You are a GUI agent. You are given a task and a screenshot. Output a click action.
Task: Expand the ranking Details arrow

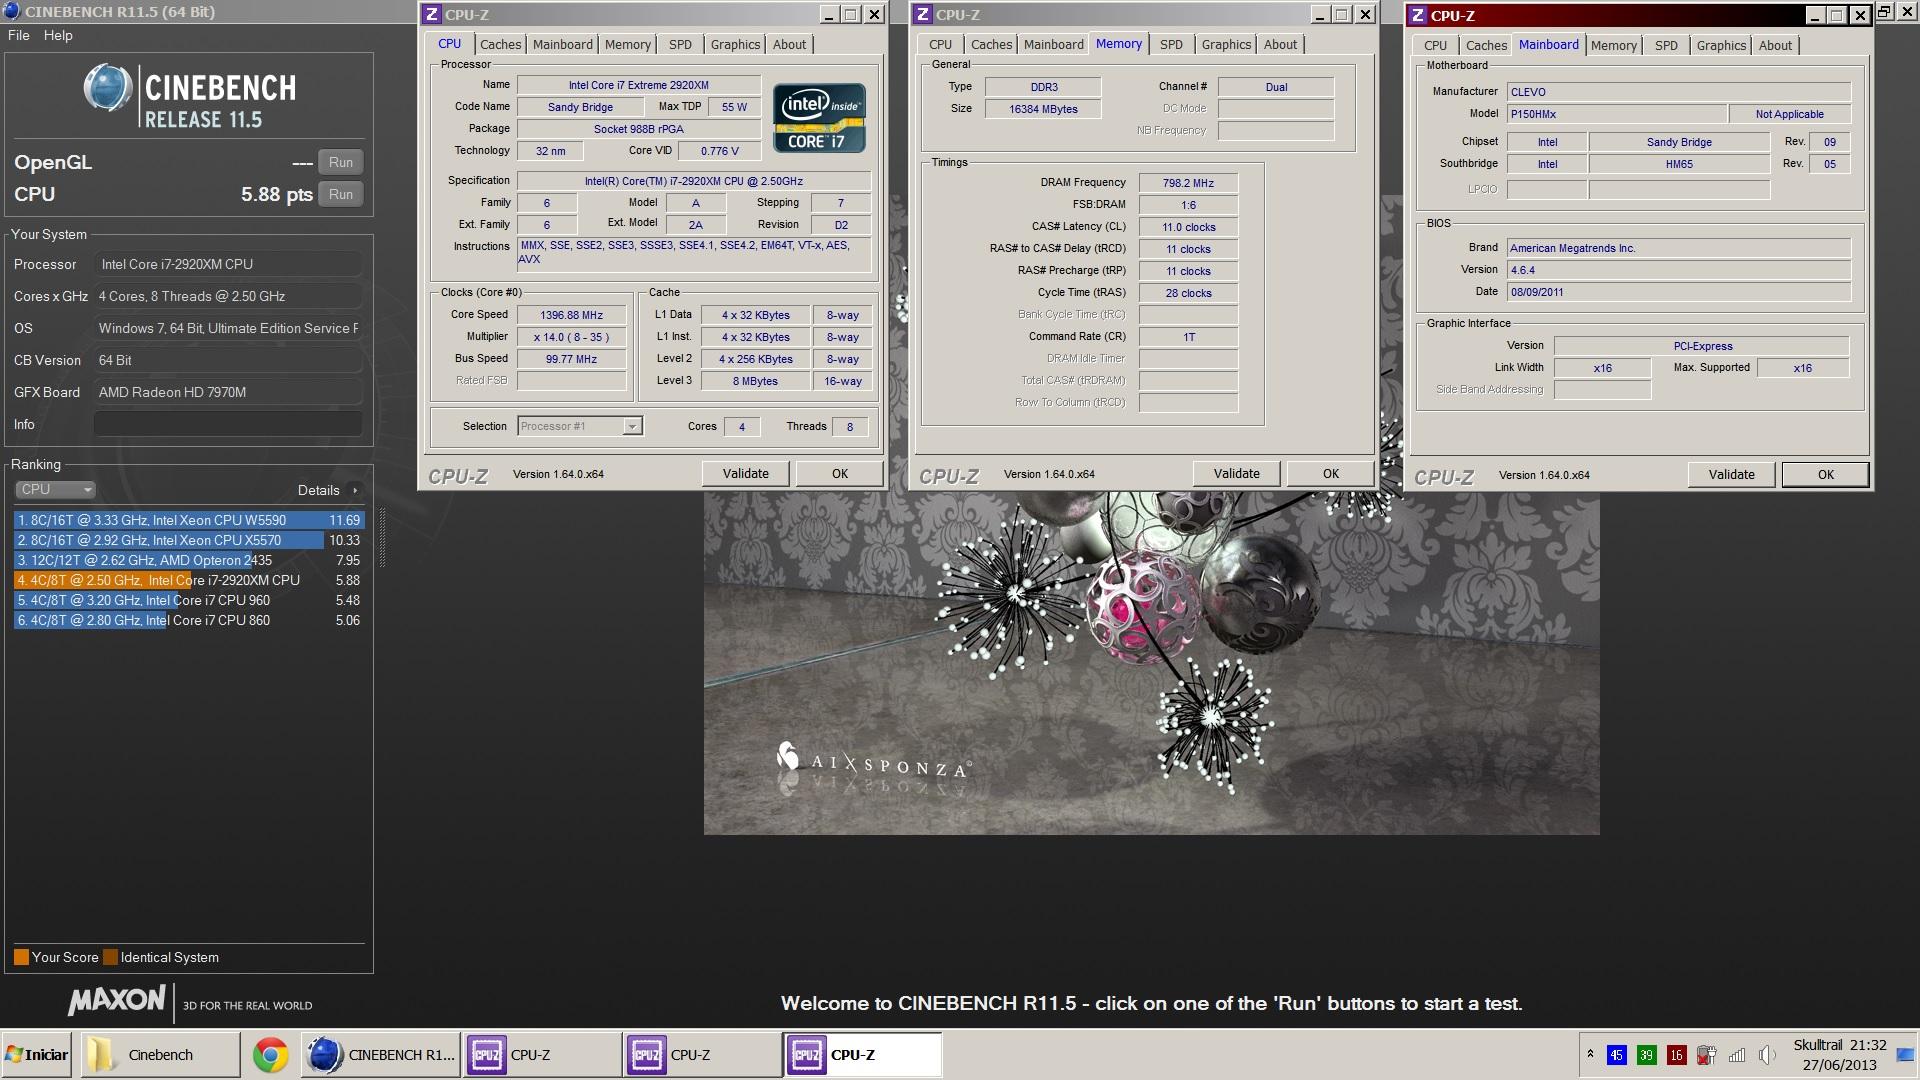pos(355,490)
